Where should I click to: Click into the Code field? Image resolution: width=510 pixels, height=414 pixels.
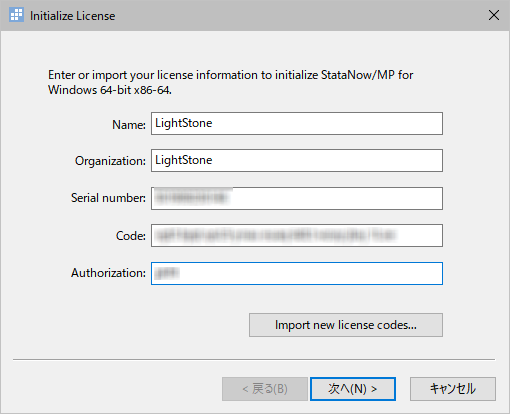[297, 236]
